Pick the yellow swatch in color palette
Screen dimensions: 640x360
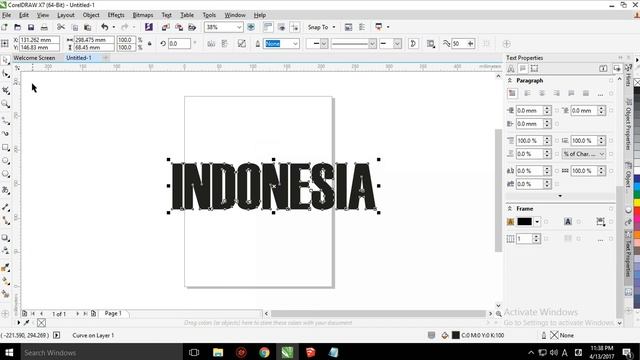pos(636,202)
